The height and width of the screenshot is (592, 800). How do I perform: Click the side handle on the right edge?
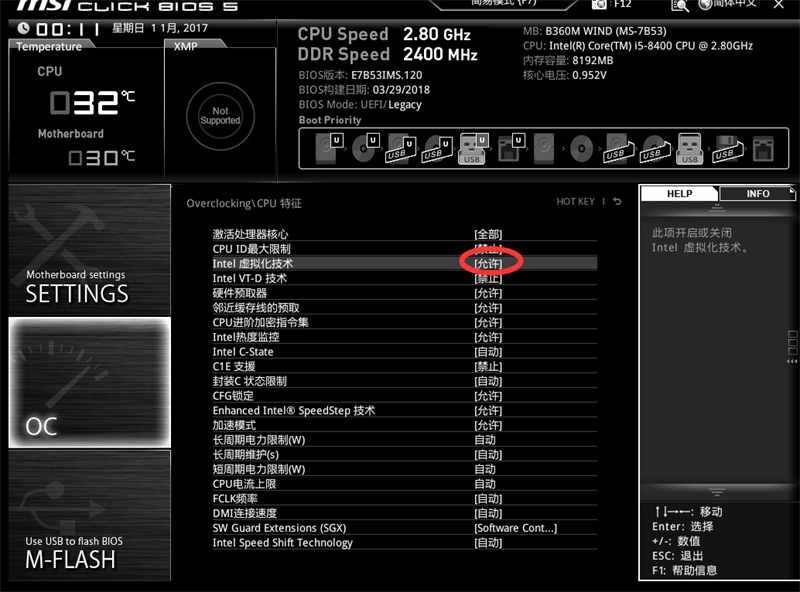tap(792, 347)
